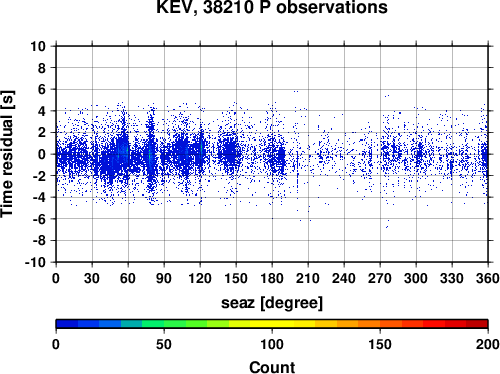Click the x-axis tick label 270

380,278
